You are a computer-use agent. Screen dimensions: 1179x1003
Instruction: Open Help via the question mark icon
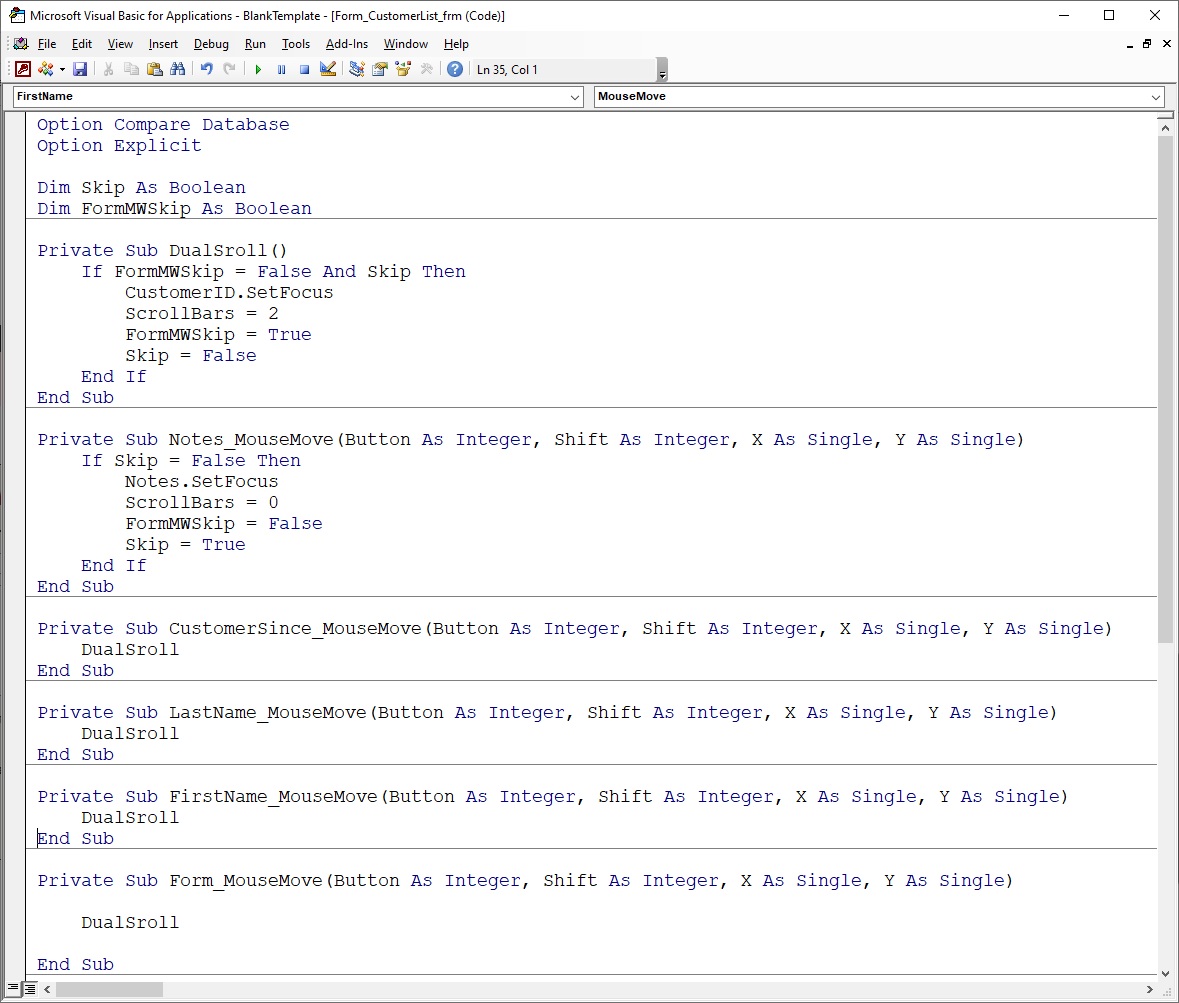[x=455, y=69]
